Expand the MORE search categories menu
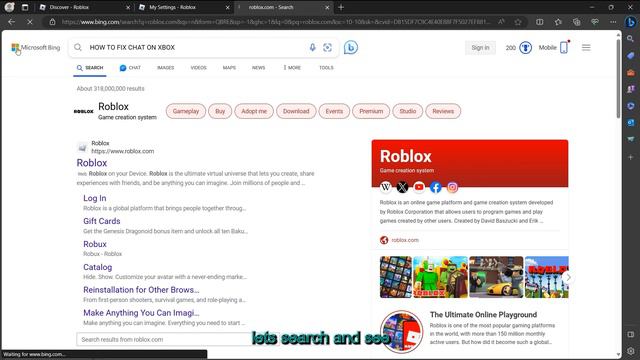Viewport: 640px width, 360px height. click(x=292, y=68)
